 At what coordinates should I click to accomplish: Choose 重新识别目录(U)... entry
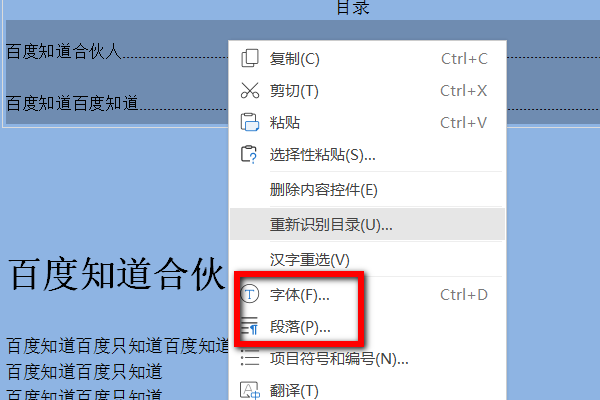click(x=367, y=224)
